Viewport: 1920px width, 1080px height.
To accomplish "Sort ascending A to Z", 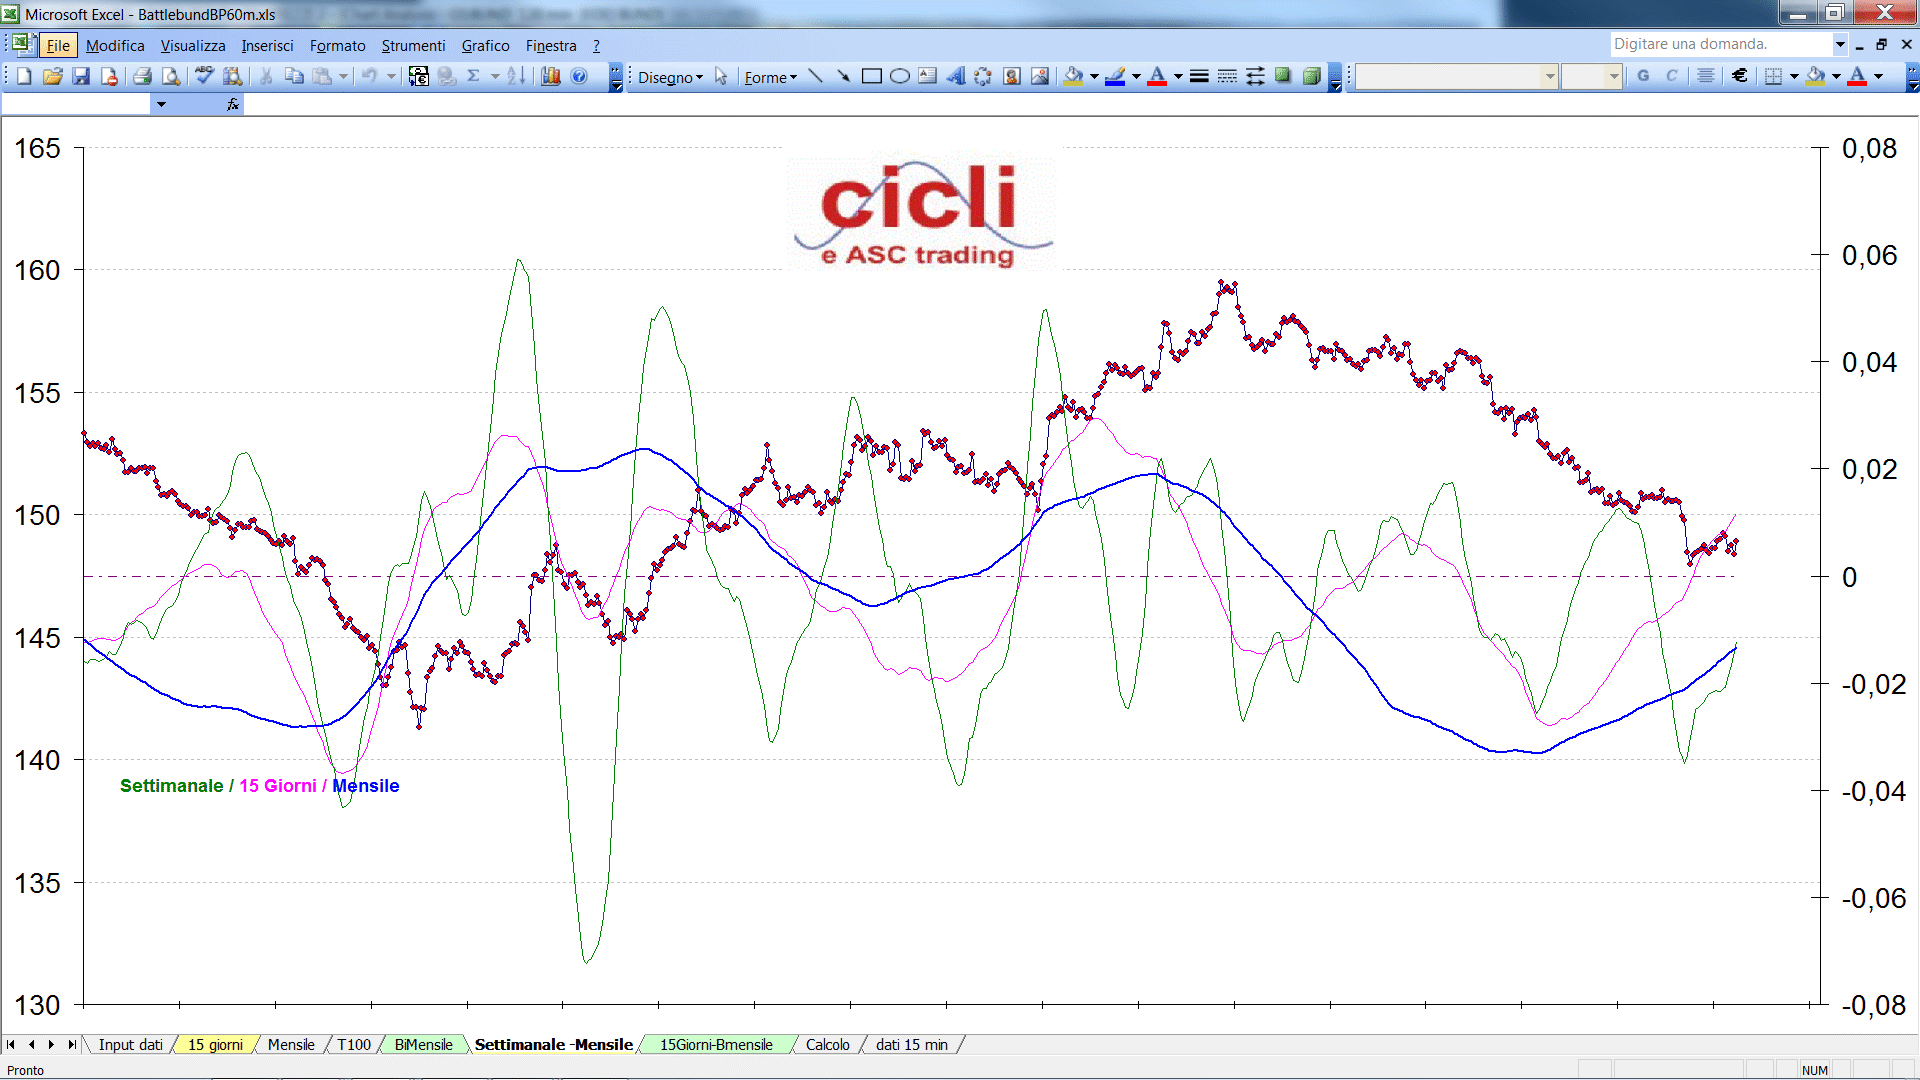I will (516, 76).
